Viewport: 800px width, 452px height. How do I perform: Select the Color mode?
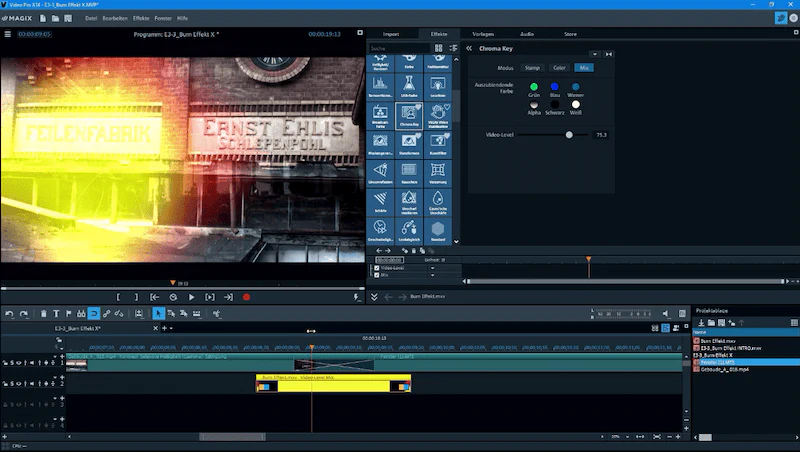(x=559, y=68)
